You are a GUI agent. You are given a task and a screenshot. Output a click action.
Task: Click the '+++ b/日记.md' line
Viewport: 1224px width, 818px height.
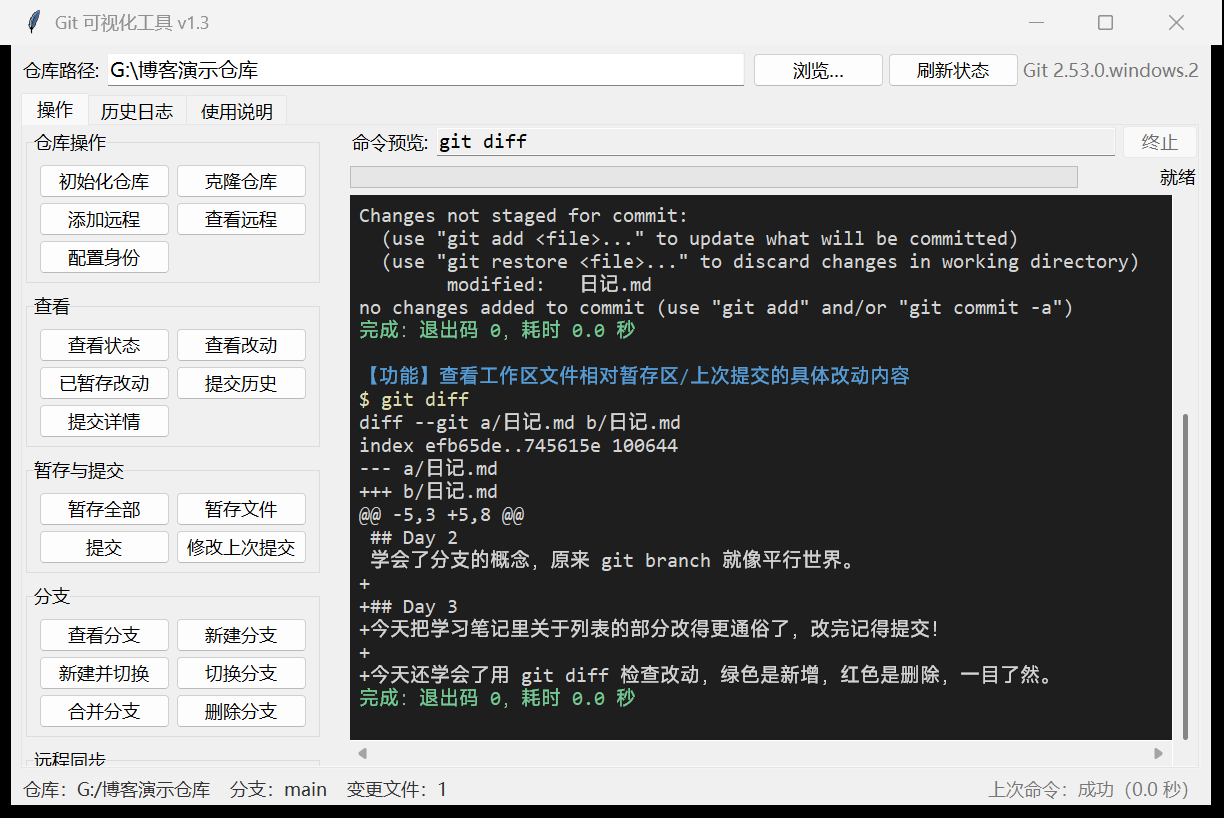428,492
